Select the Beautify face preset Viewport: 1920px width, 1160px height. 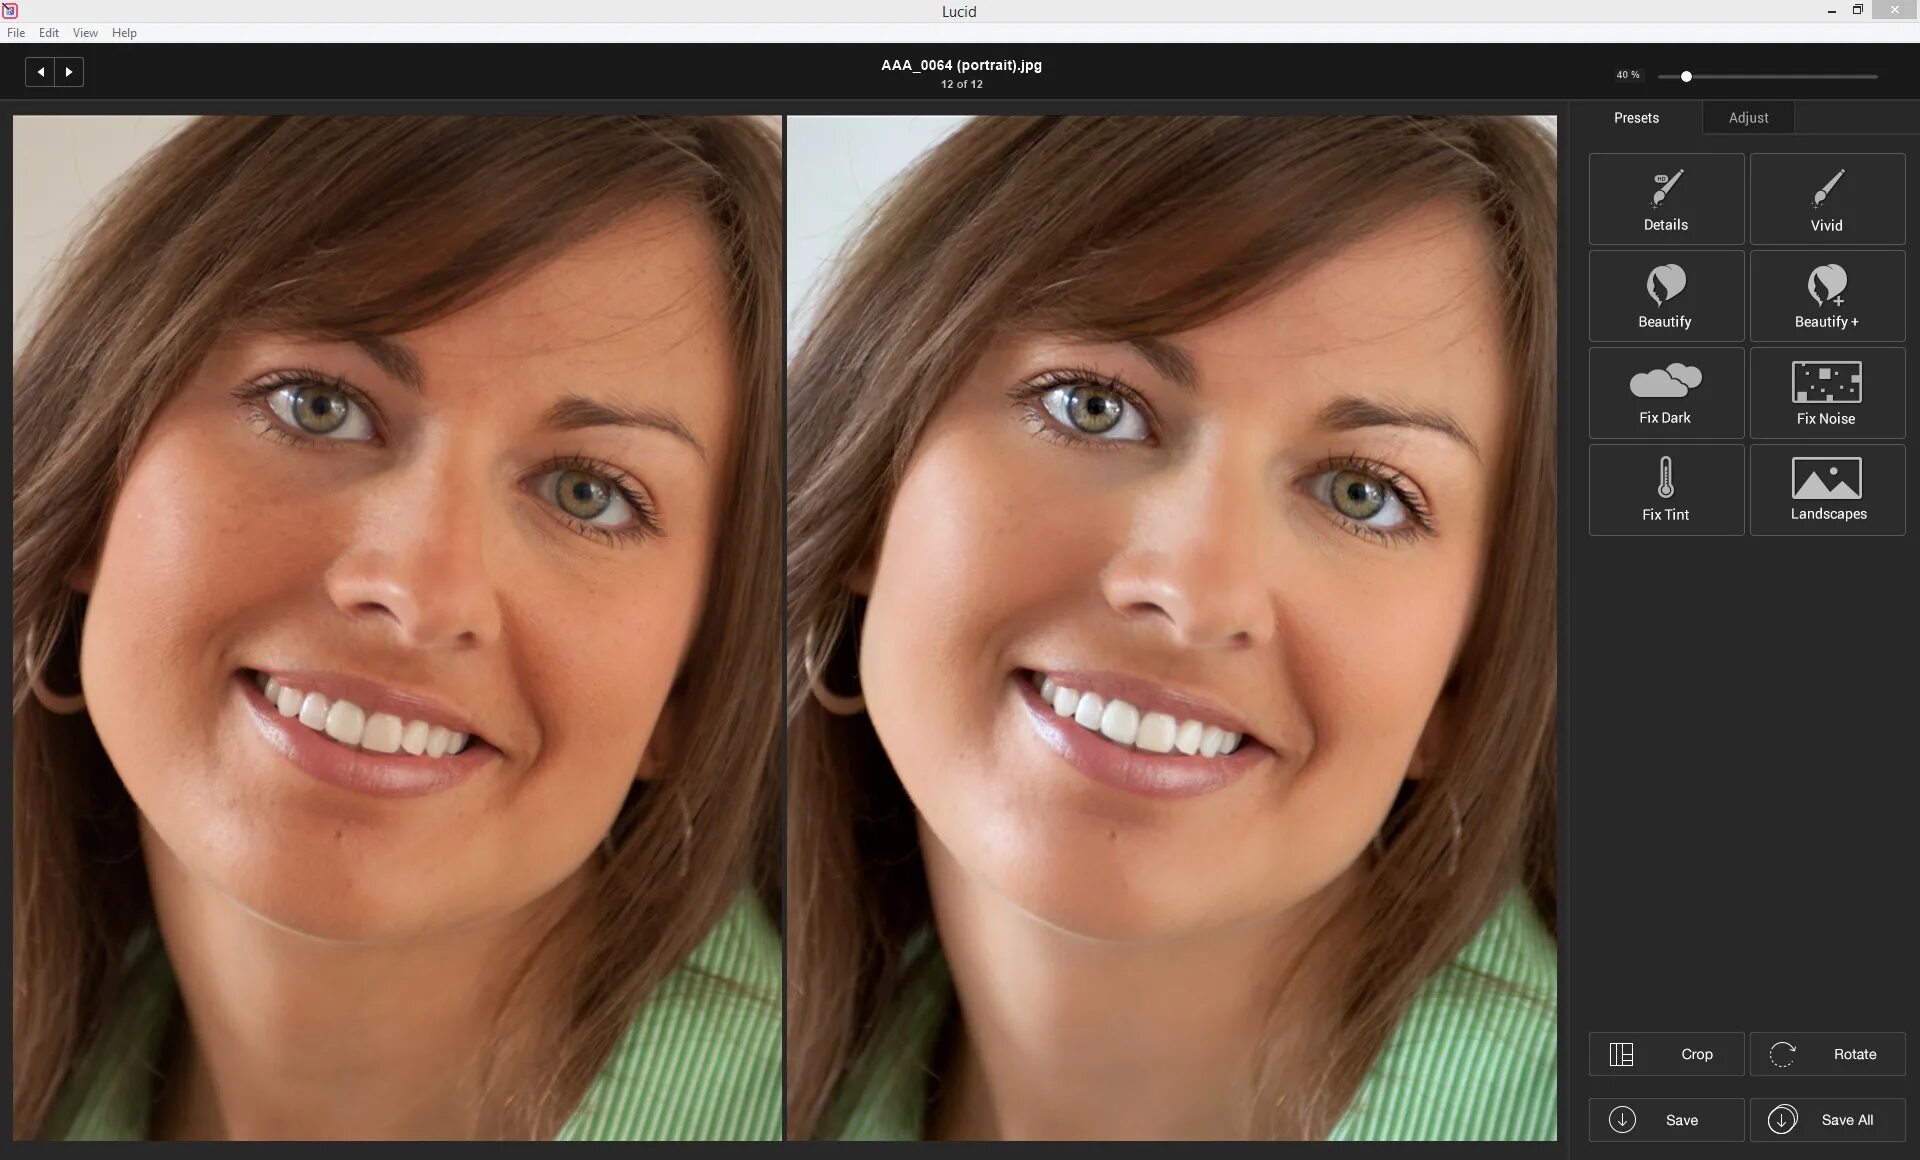(1666, 296)
